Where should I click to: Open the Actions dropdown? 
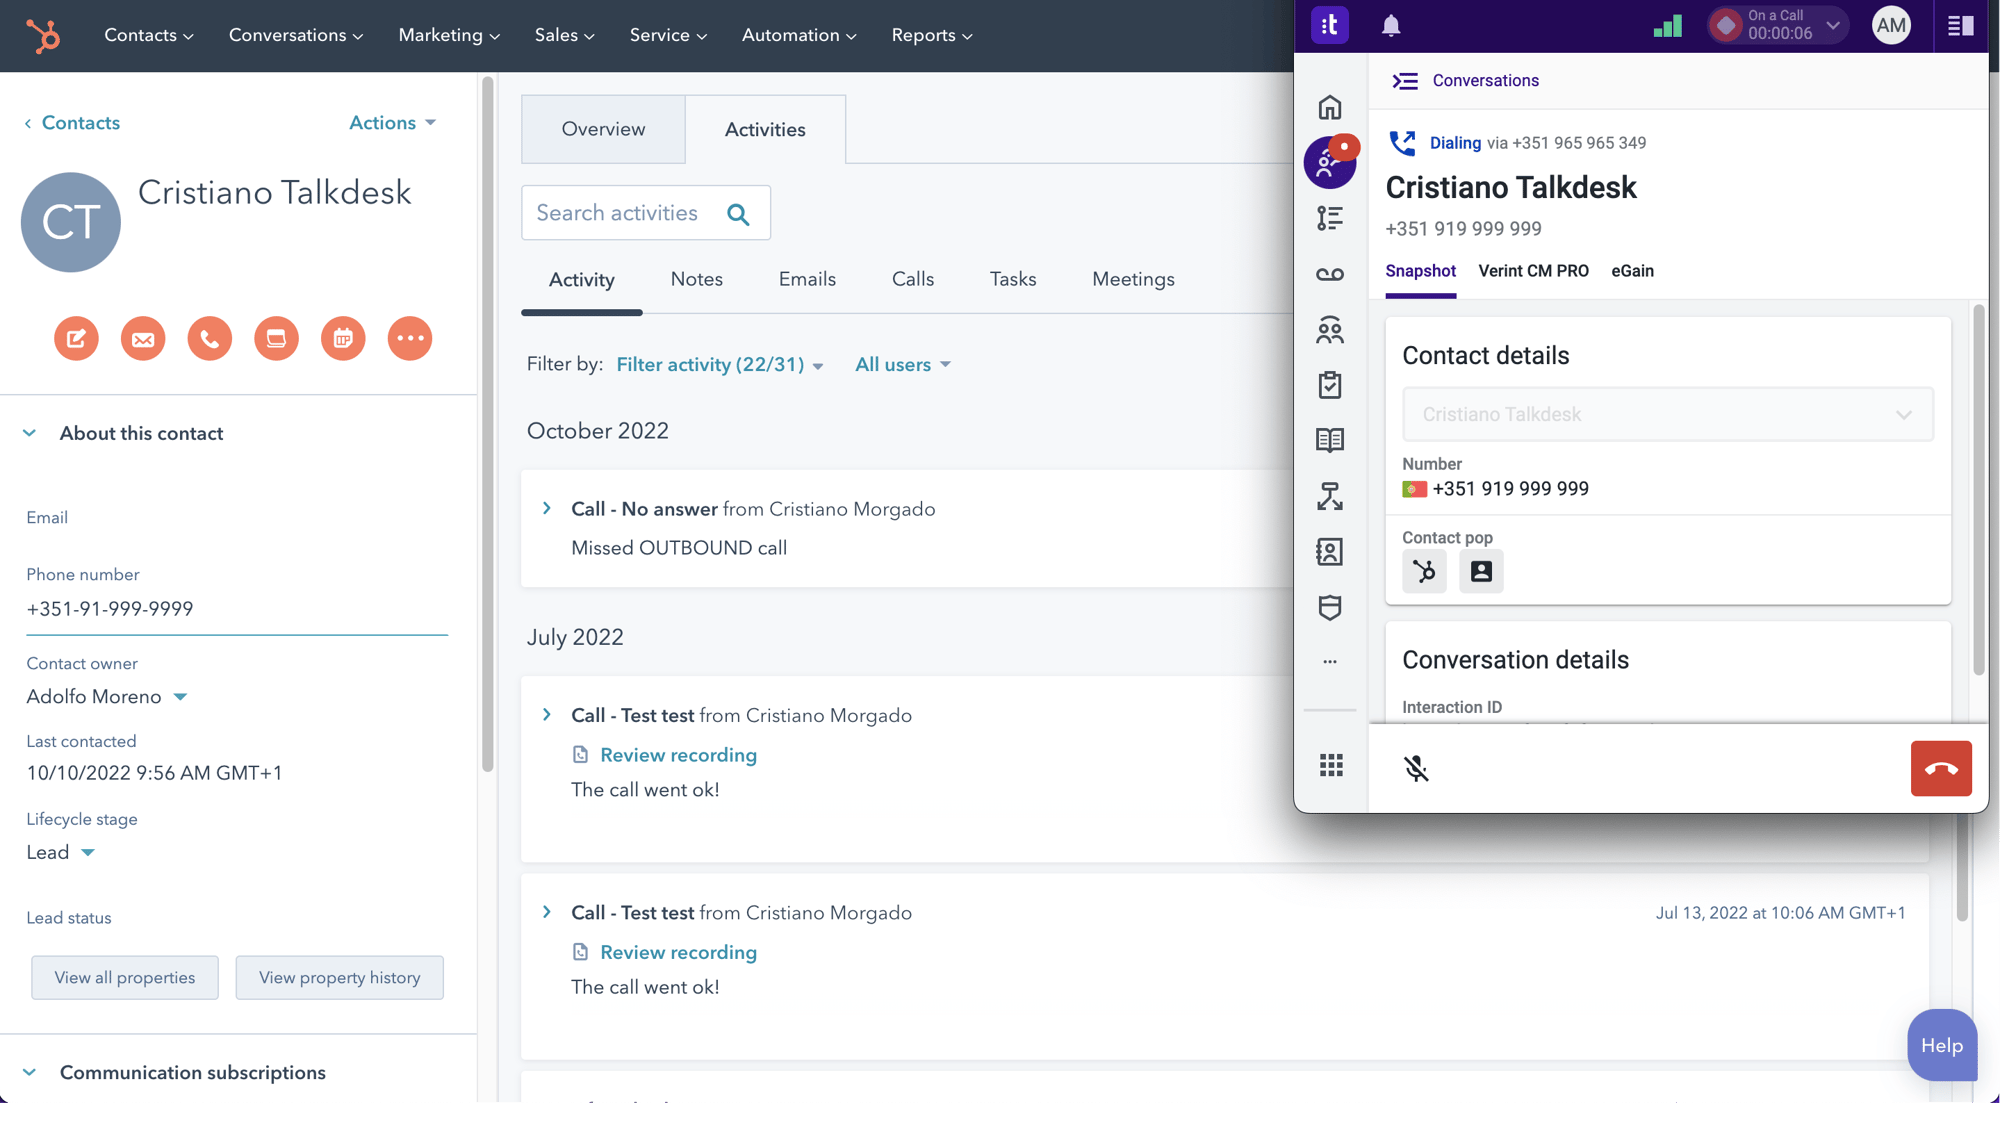tap(392, 123)
